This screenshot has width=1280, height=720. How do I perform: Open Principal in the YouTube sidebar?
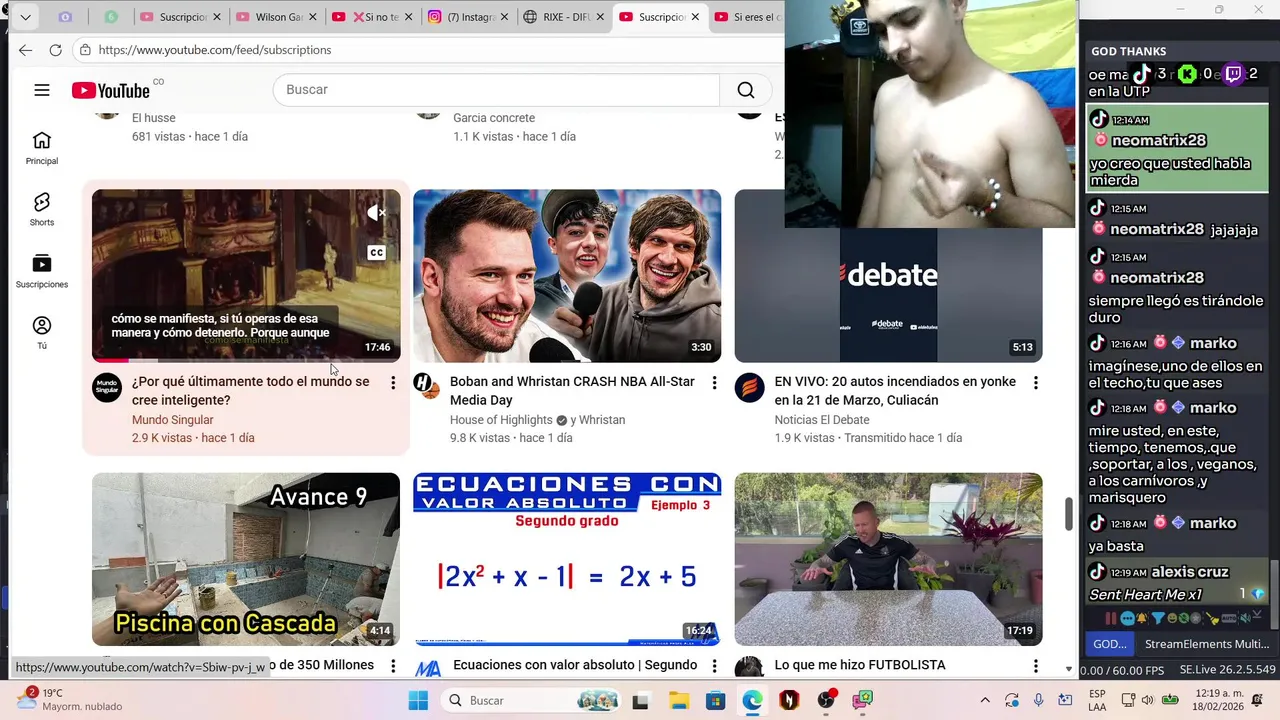[42, 148]
